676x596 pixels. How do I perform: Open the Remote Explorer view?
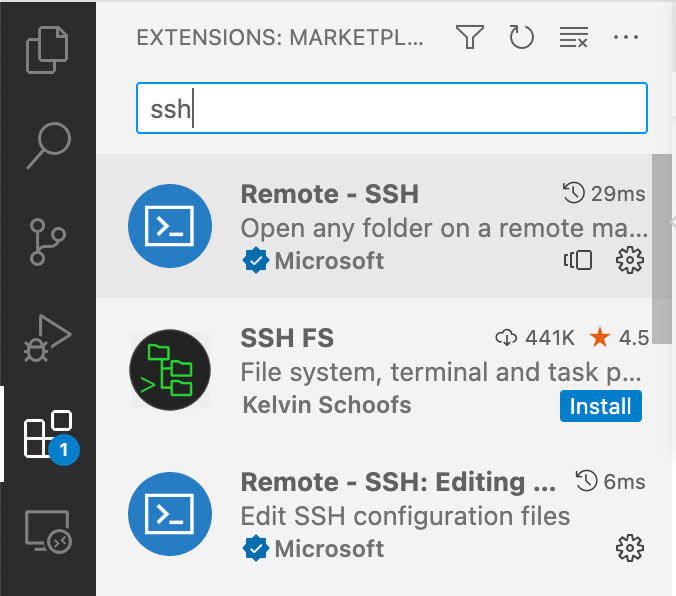(48, 531)
